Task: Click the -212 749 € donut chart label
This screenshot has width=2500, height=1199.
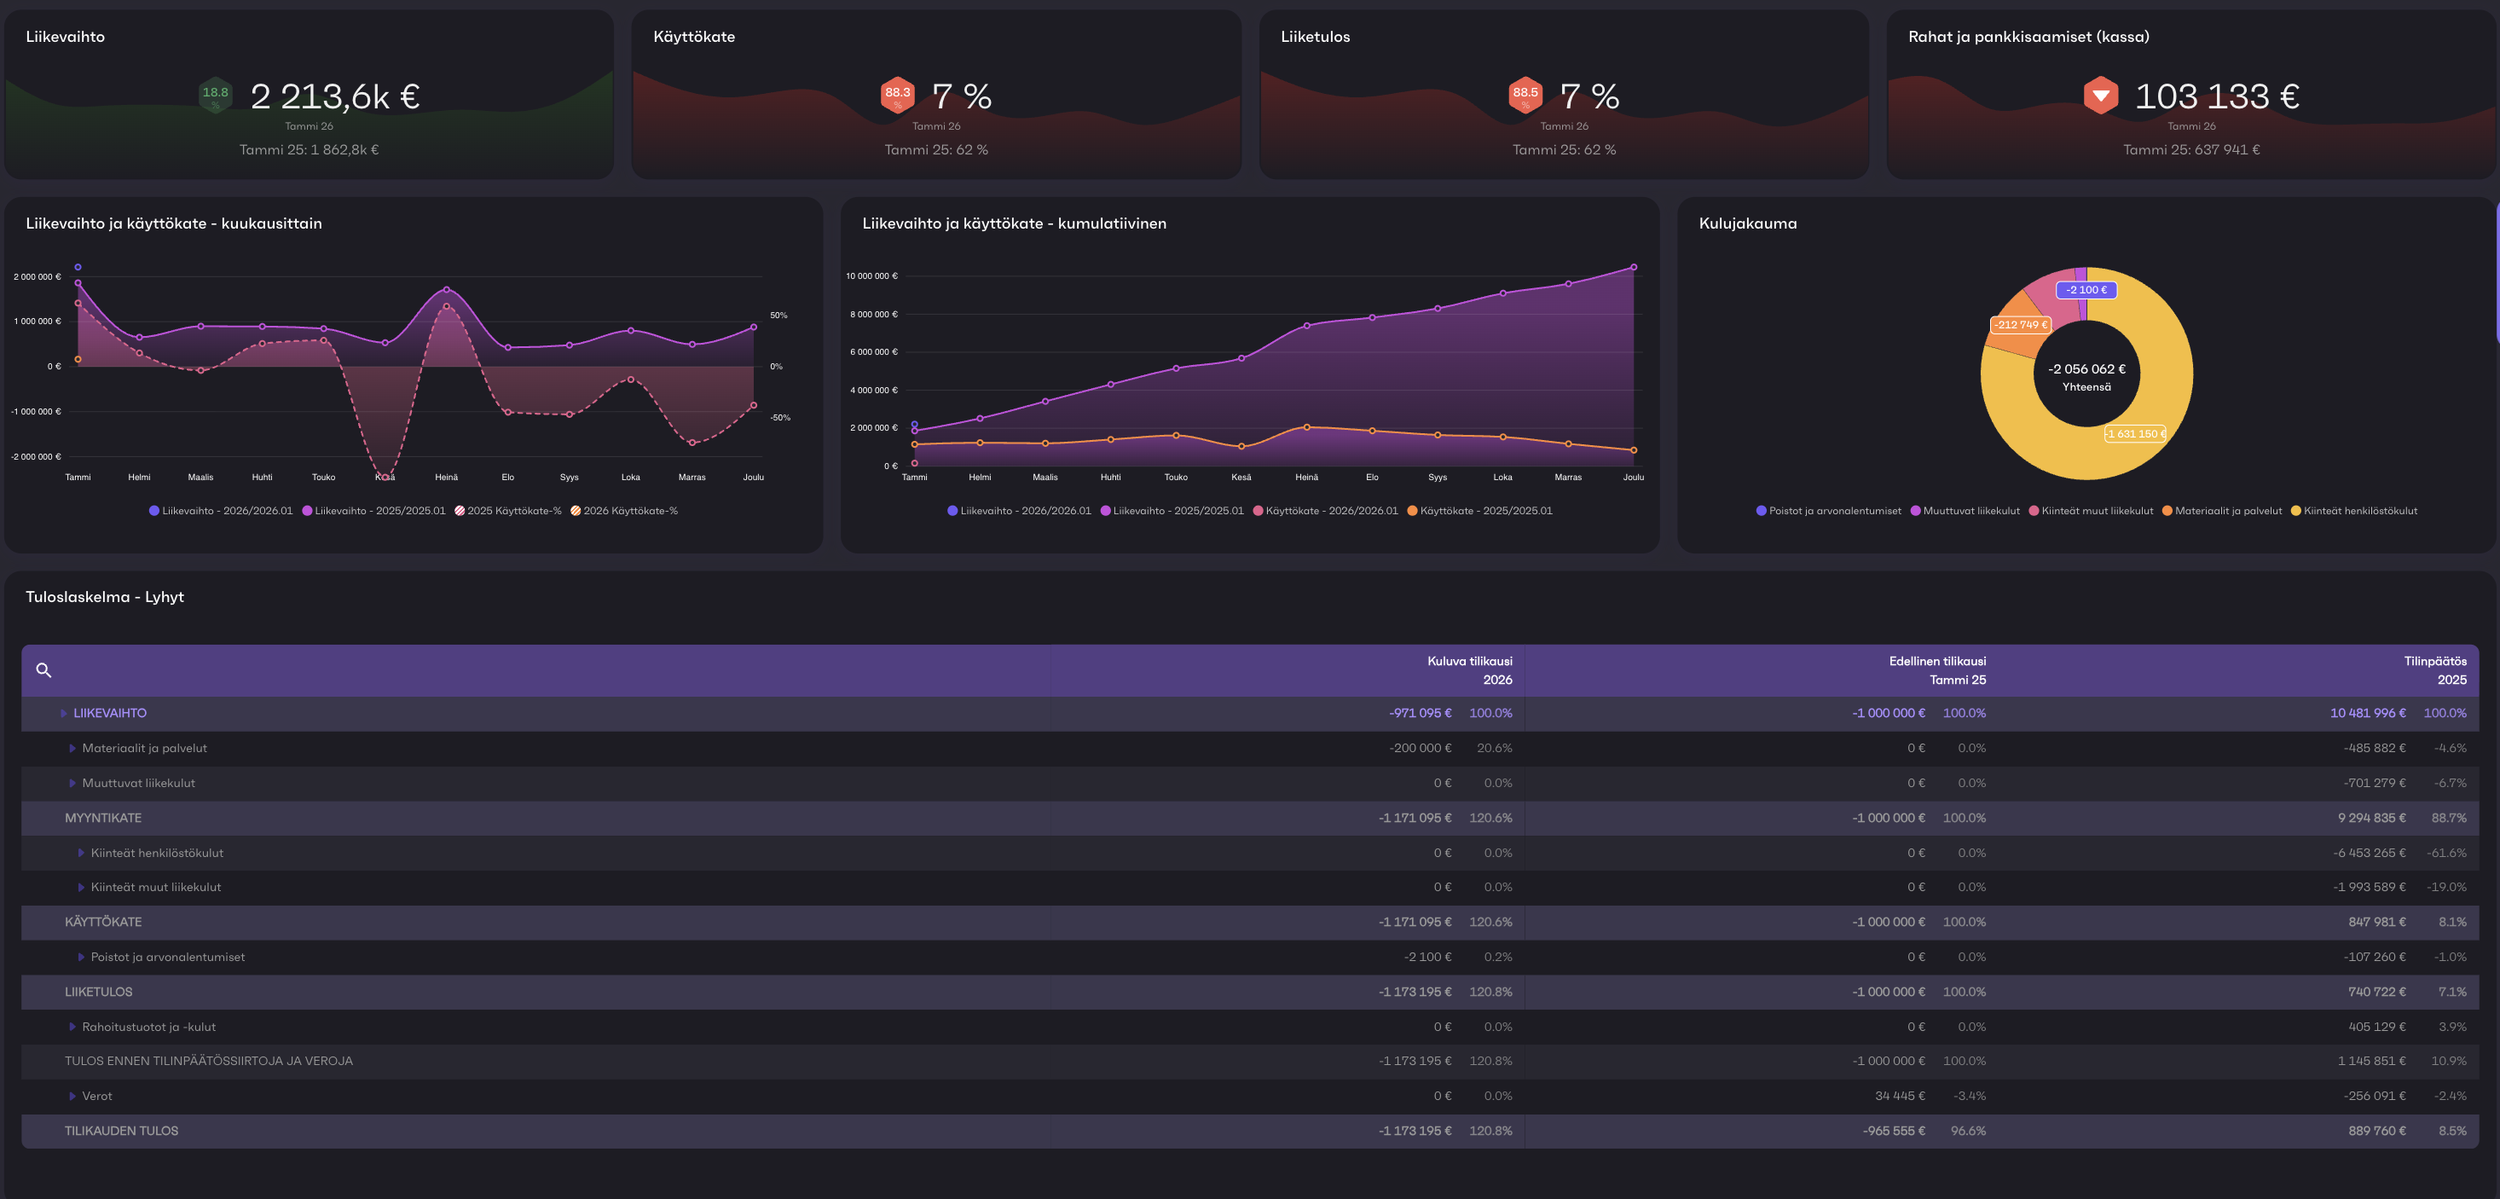Action: click(2020, 325)
